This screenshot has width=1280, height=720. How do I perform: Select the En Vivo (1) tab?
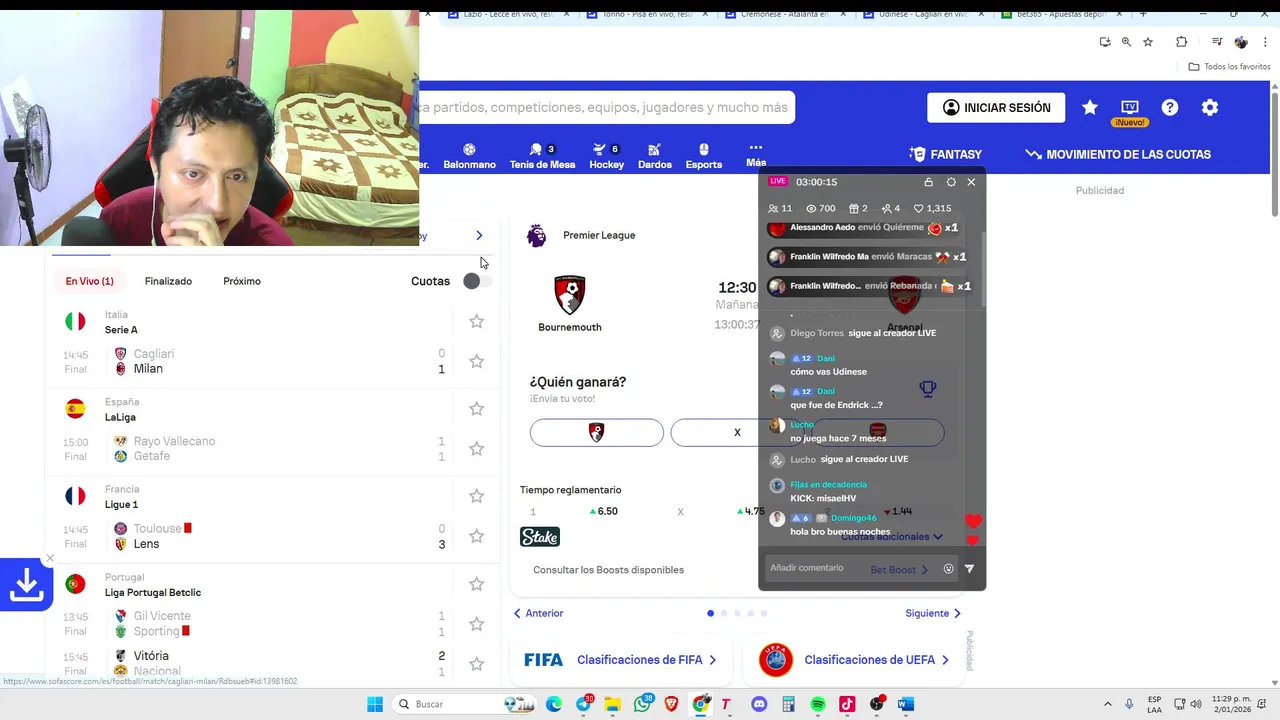point(89,281)
